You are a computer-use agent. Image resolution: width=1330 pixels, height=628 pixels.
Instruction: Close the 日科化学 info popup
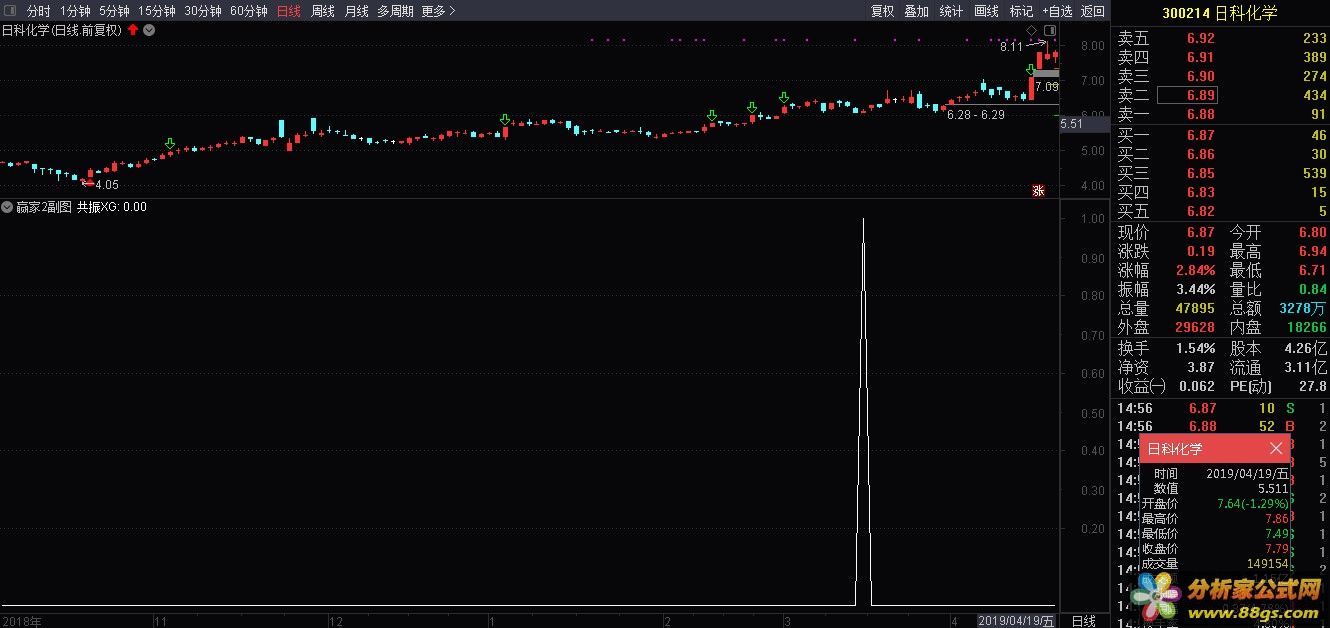(x=1275, y=449)
